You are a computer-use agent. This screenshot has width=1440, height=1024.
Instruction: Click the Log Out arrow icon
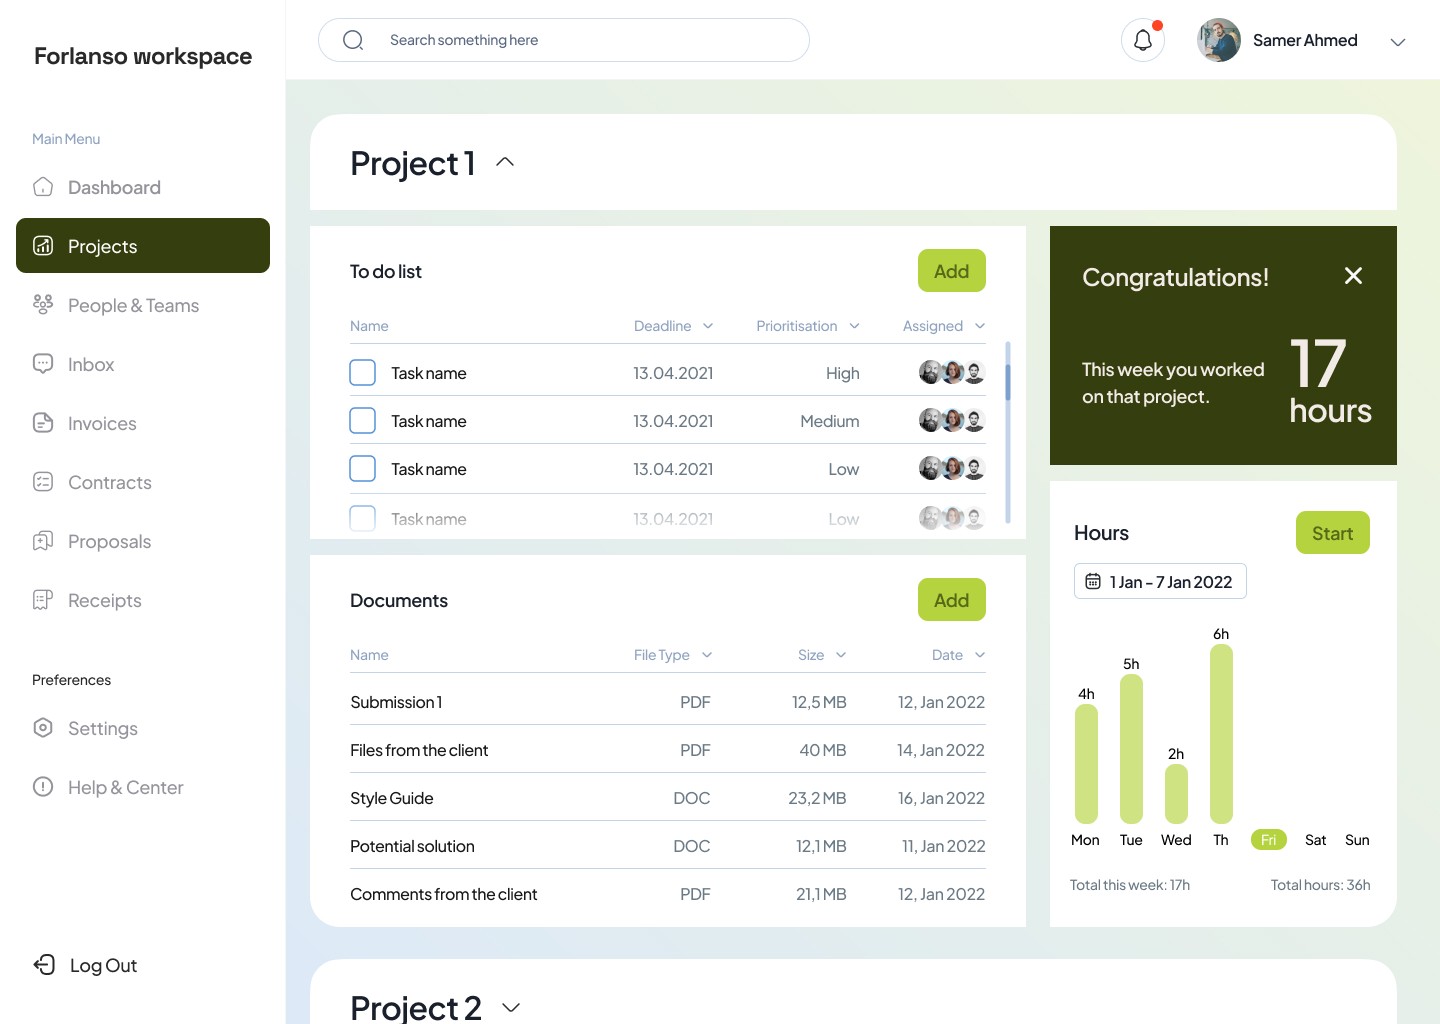click(x=44, y=965)
